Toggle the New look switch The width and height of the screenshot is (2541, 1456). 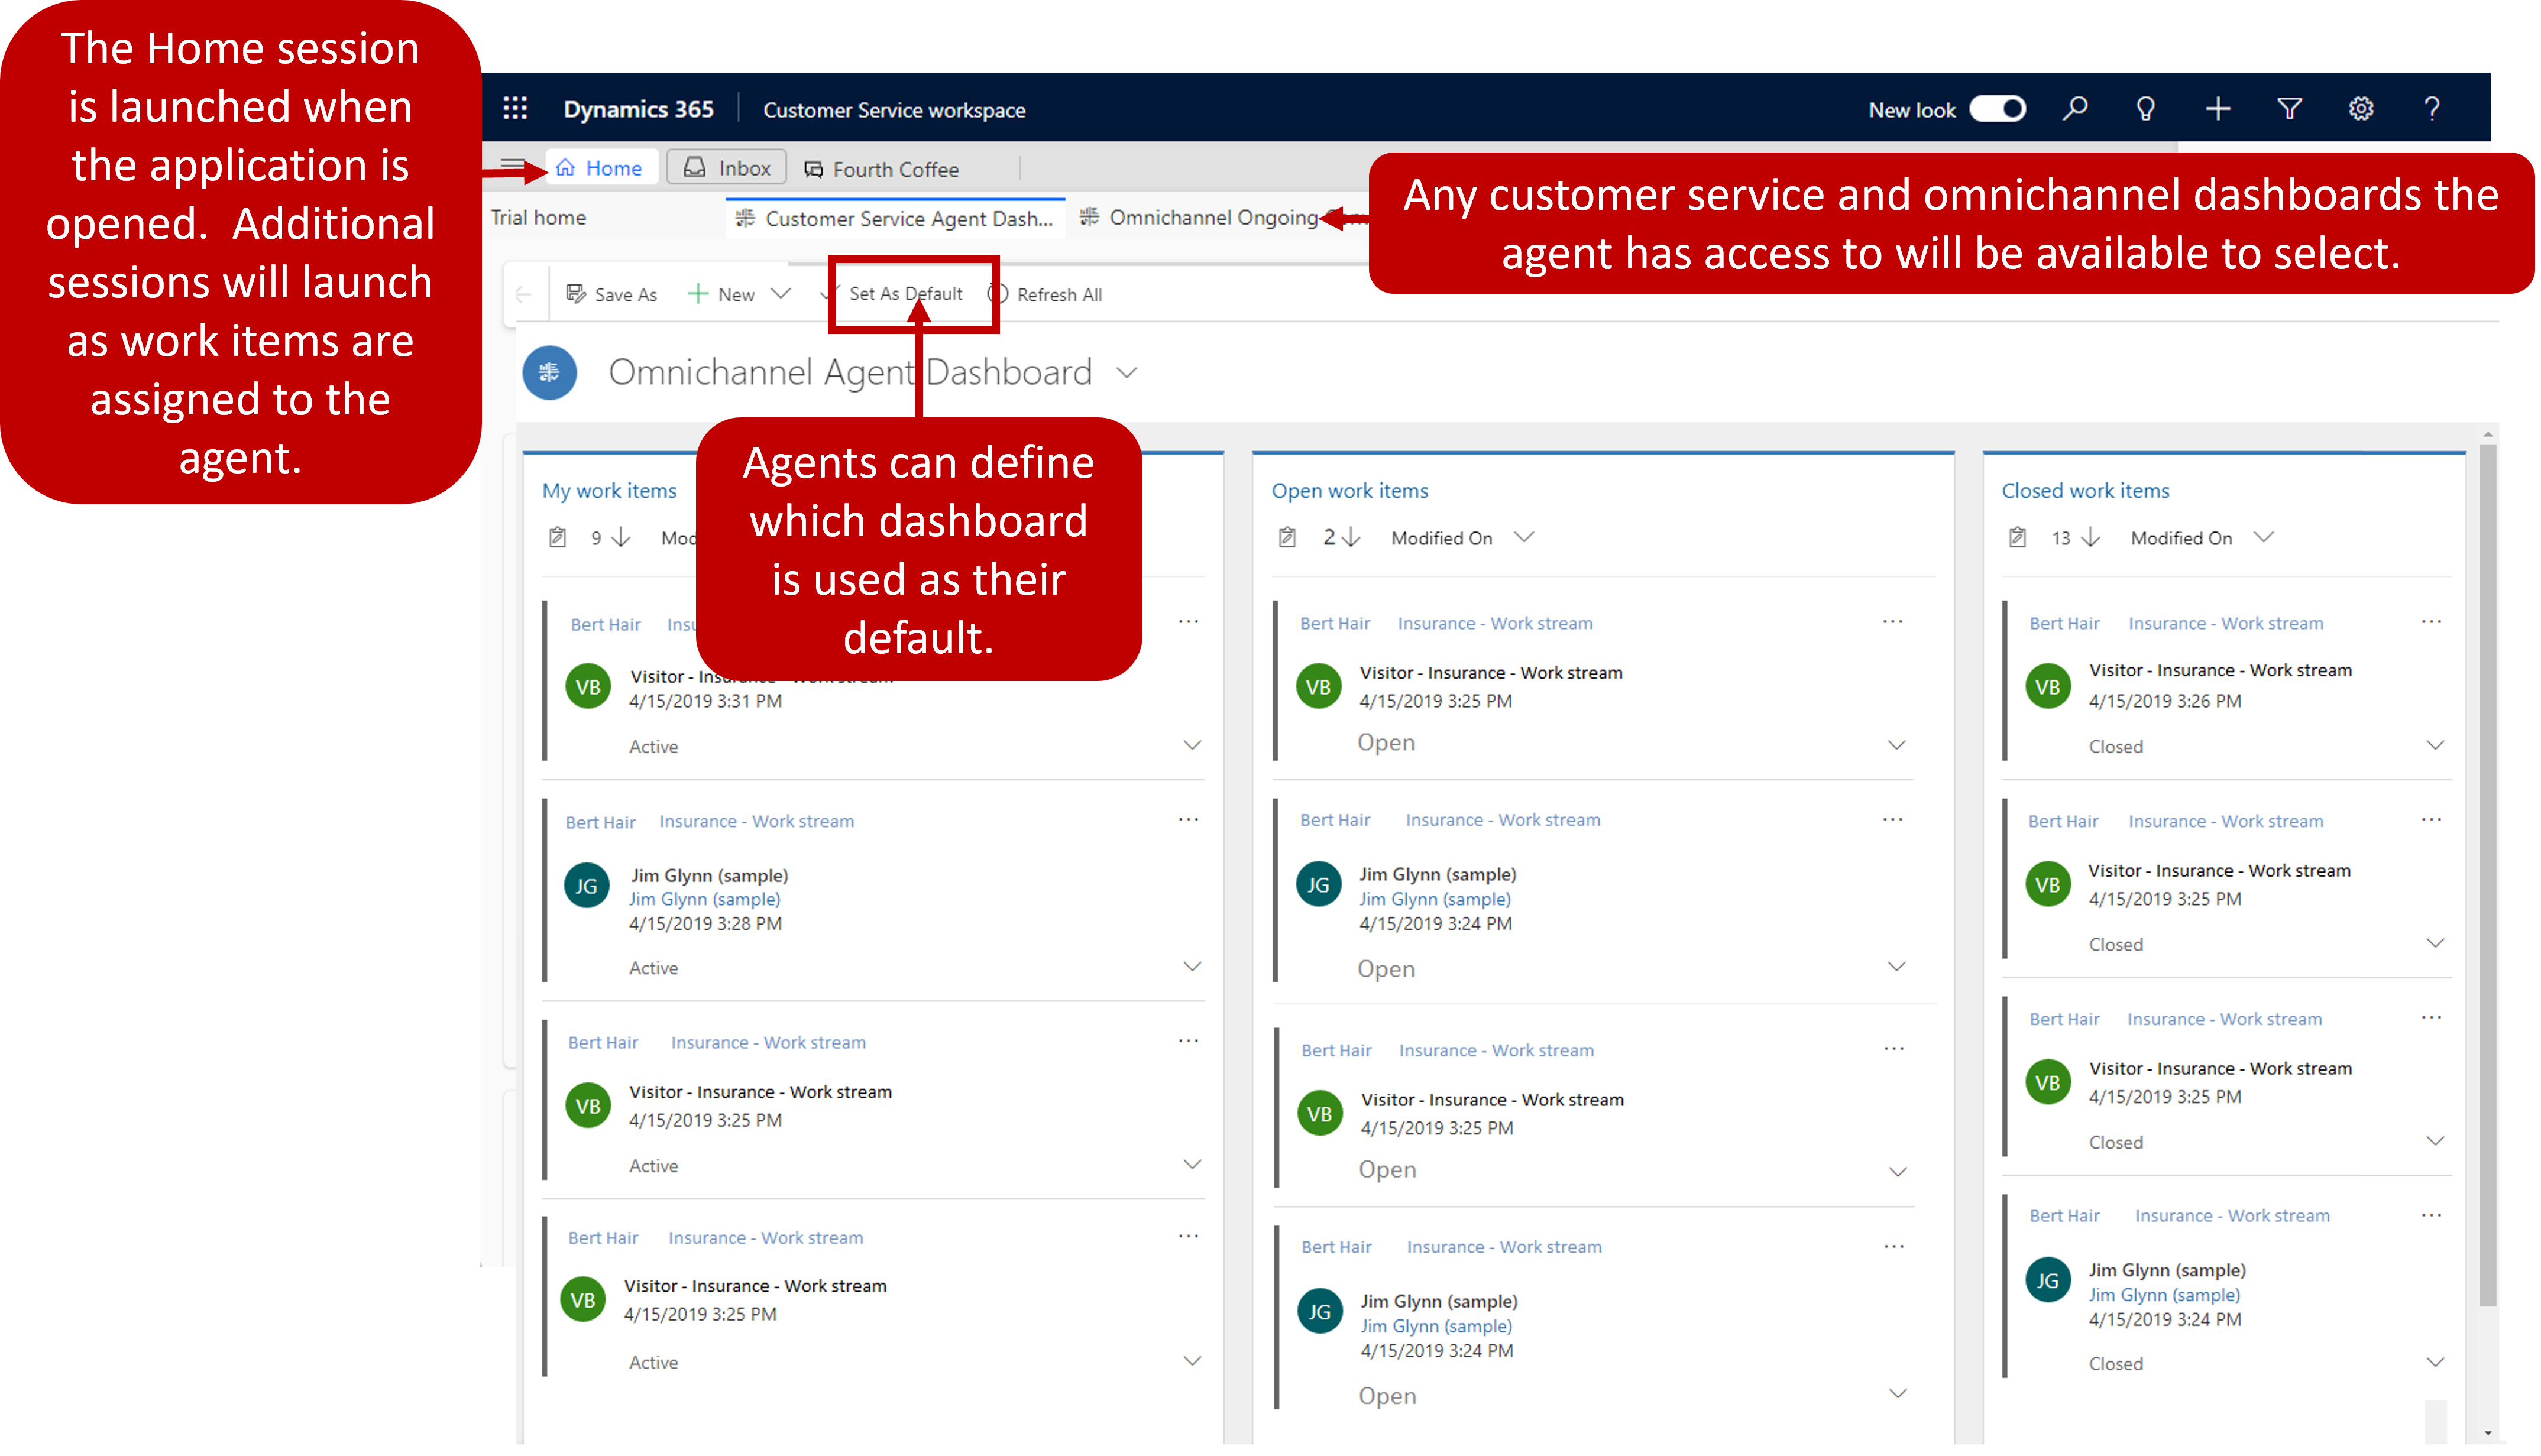click(1997, 108)
